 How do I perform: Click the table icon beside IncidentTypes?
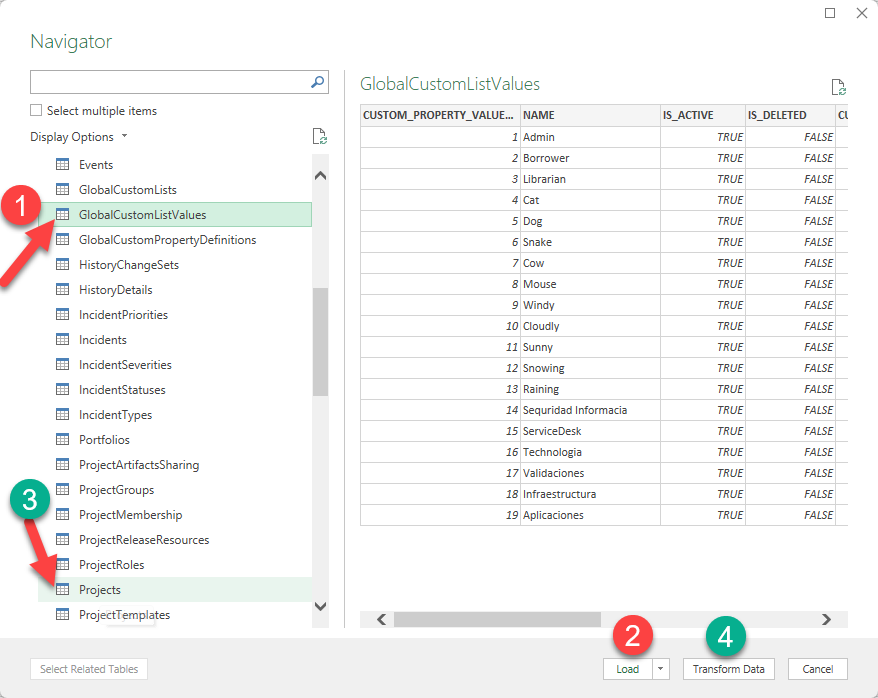pos(62,415)
